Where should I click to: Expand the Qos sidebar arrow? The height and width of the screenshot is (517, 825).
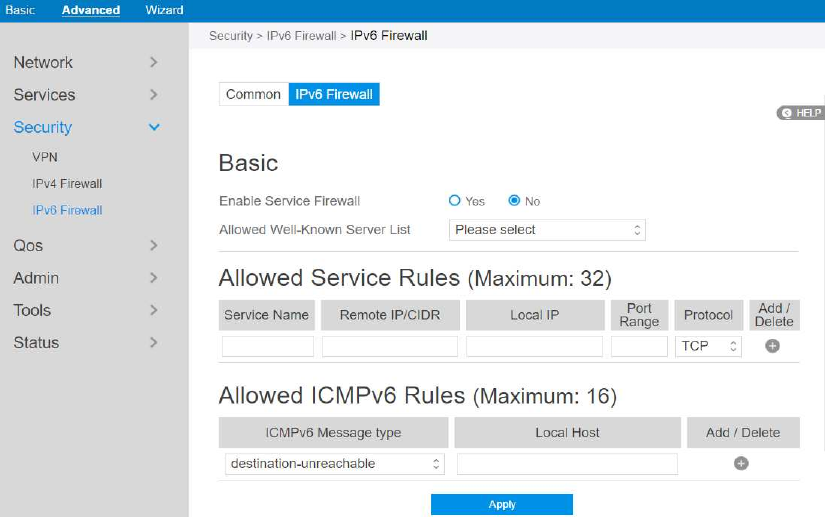(153, 245)
